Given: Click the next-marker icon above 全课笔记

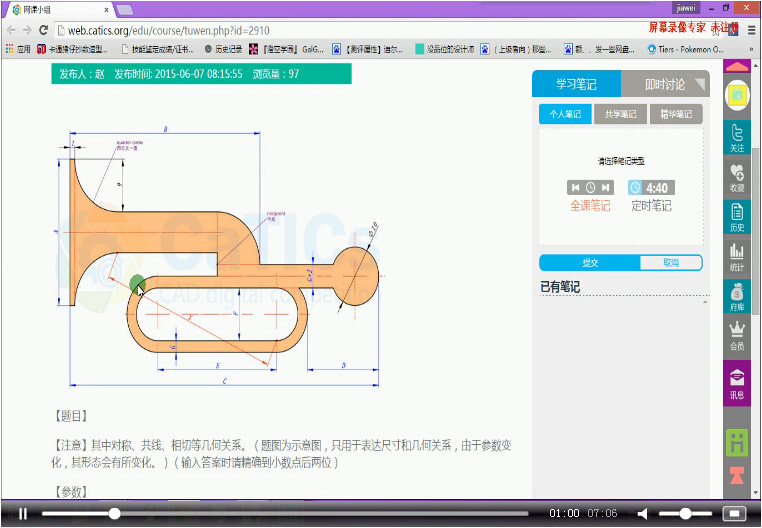Looking at the screenshot, I should (x=606, y=188).
